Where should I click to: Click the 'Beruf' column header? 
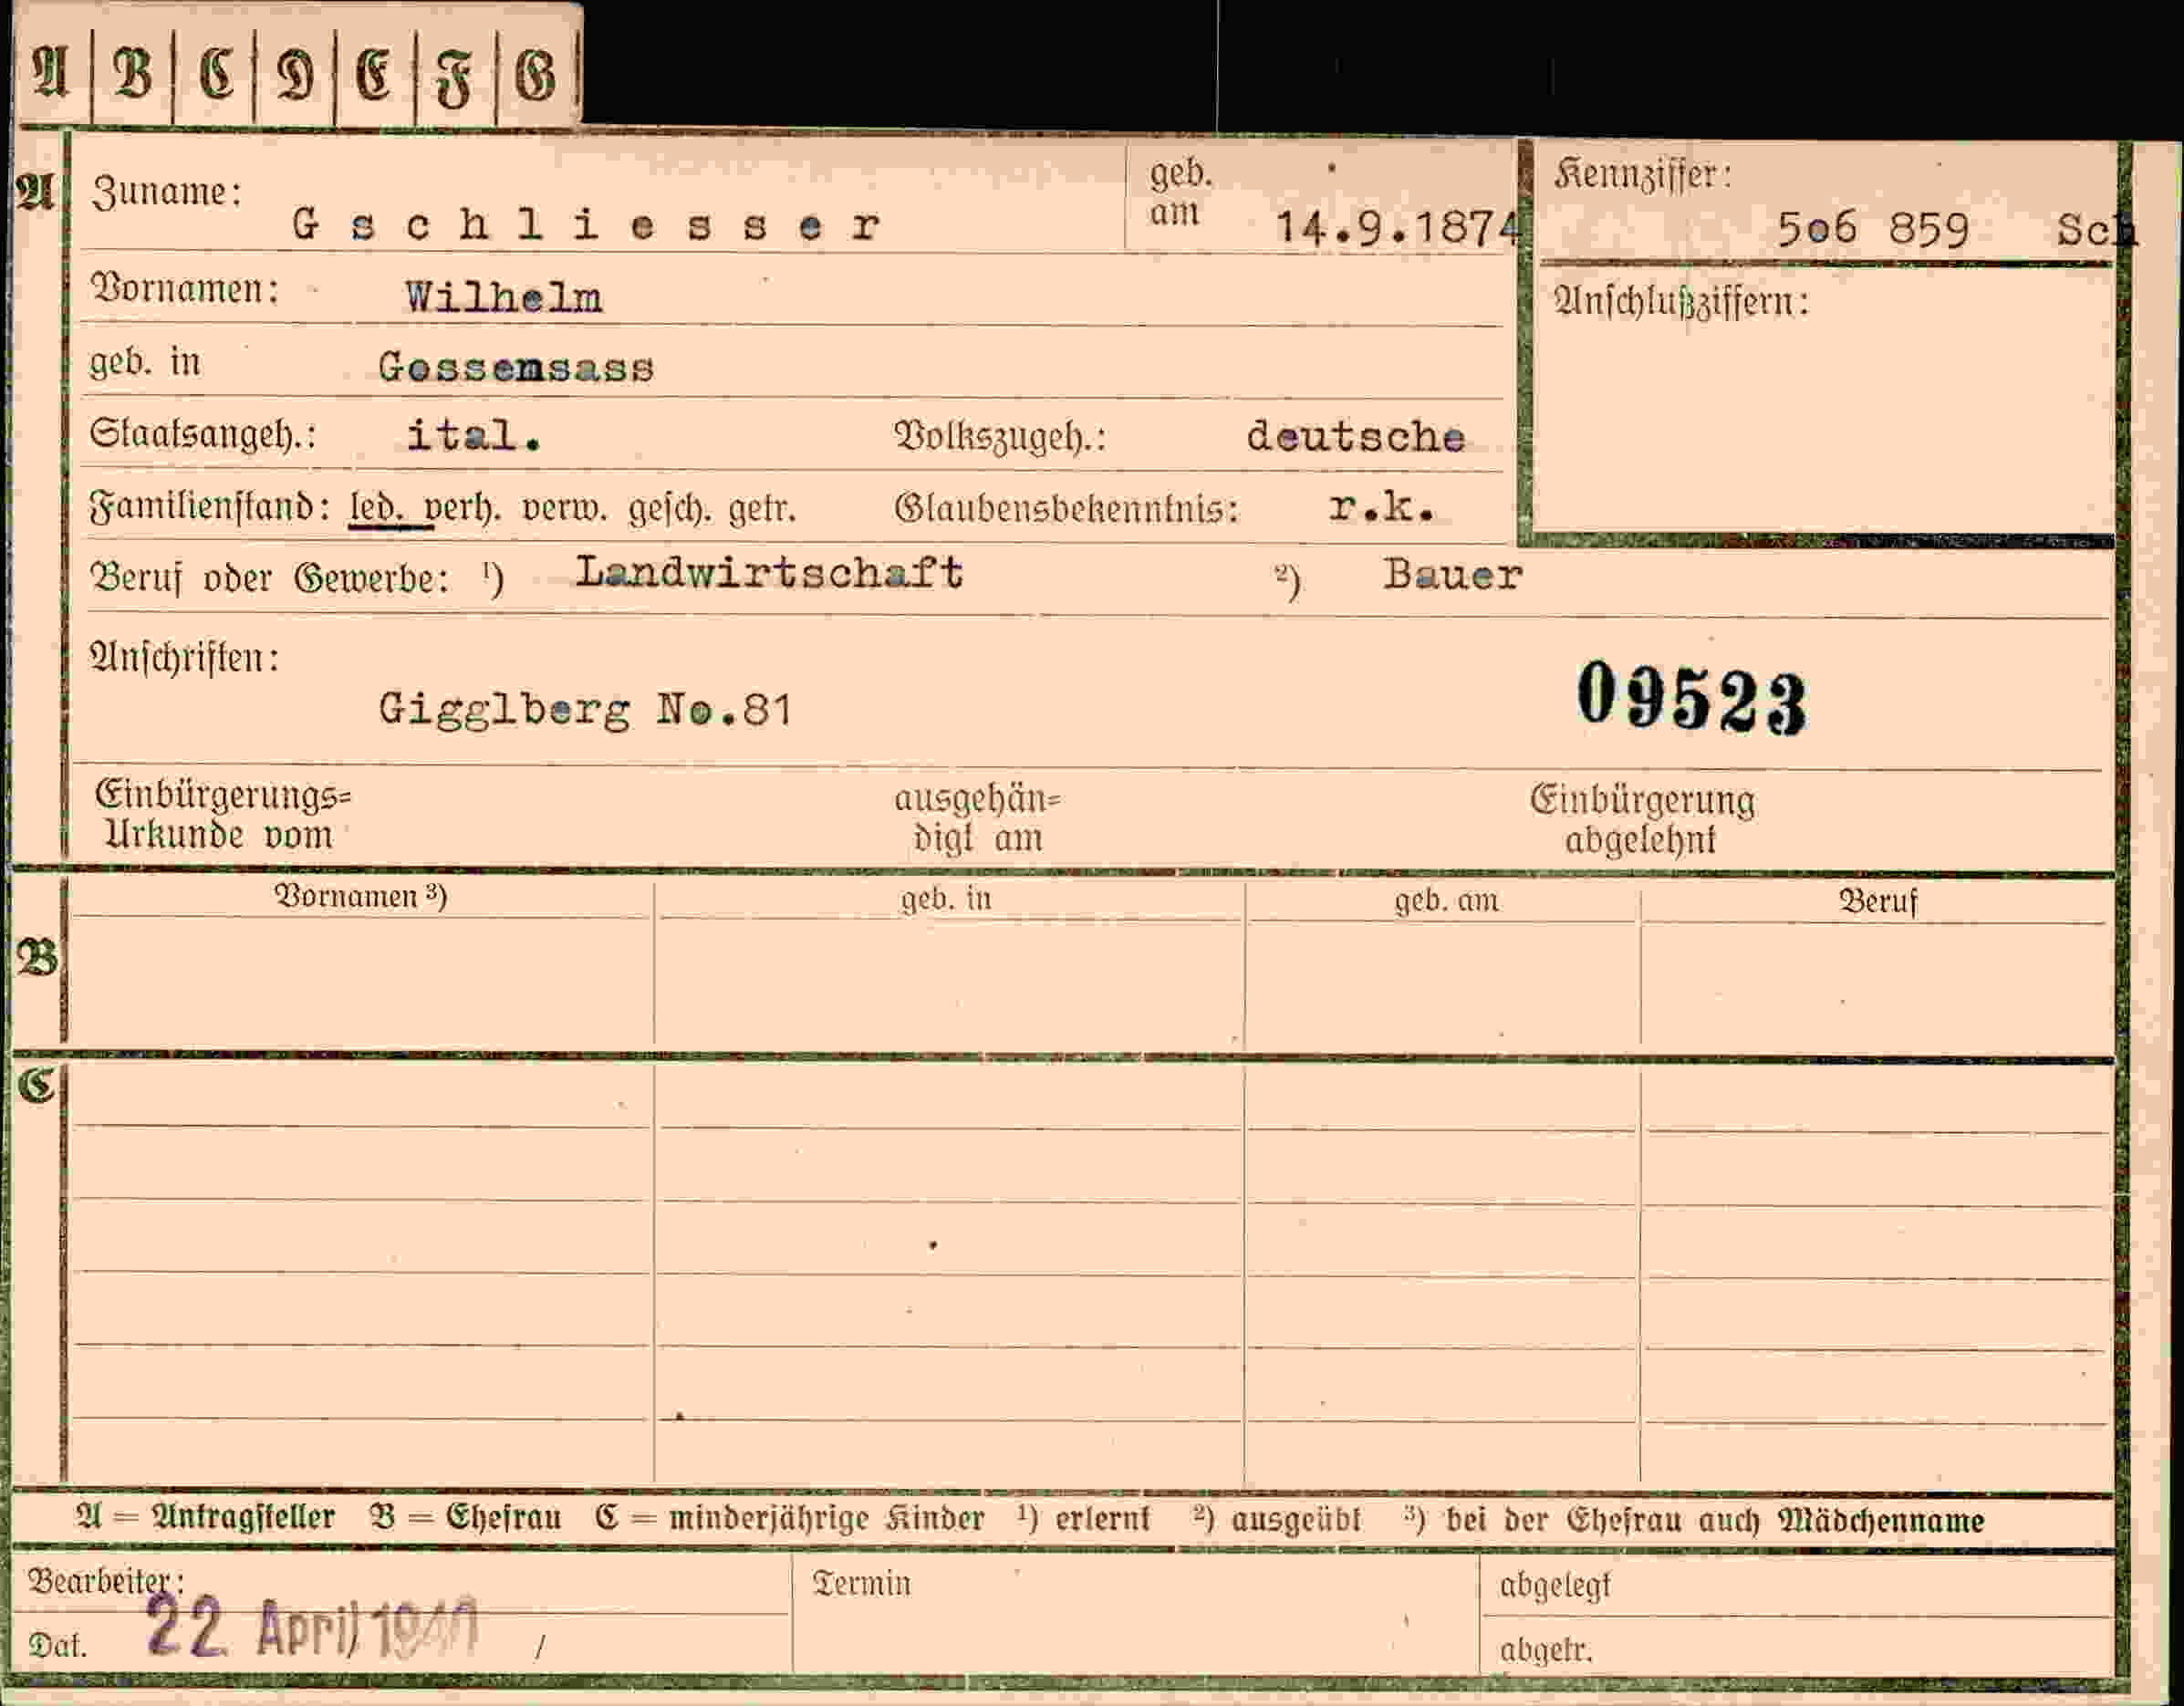pyautogui.click(x=1879, y=902)
